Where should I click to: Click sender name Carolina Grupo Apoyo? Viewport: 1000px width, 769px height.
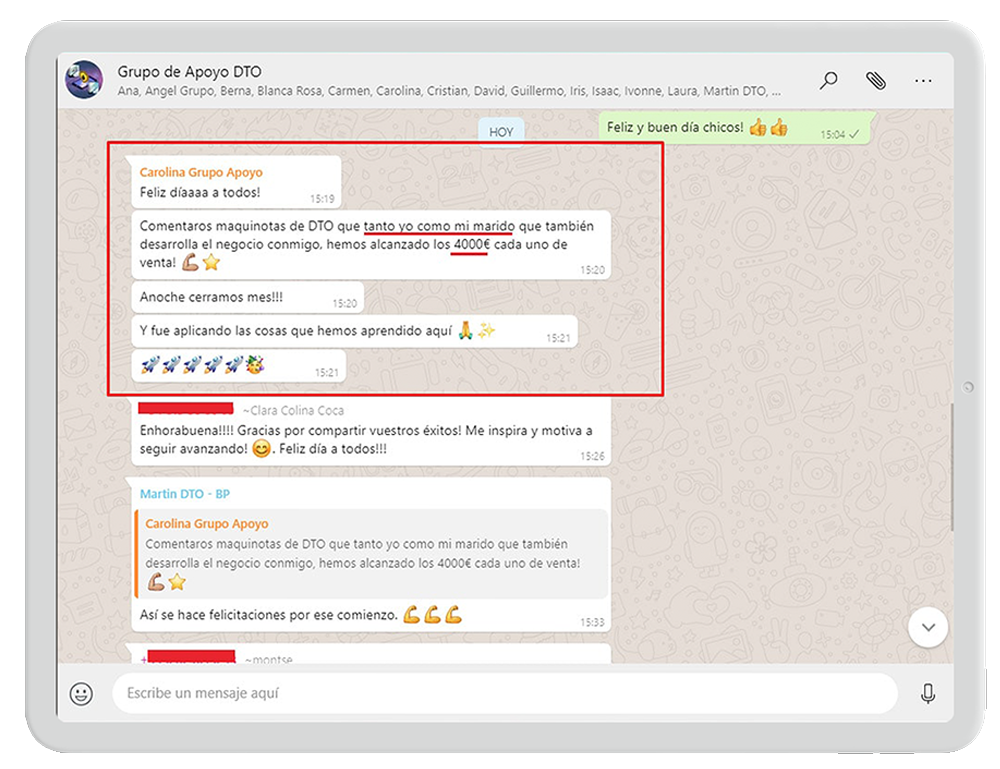click(201, 172)
